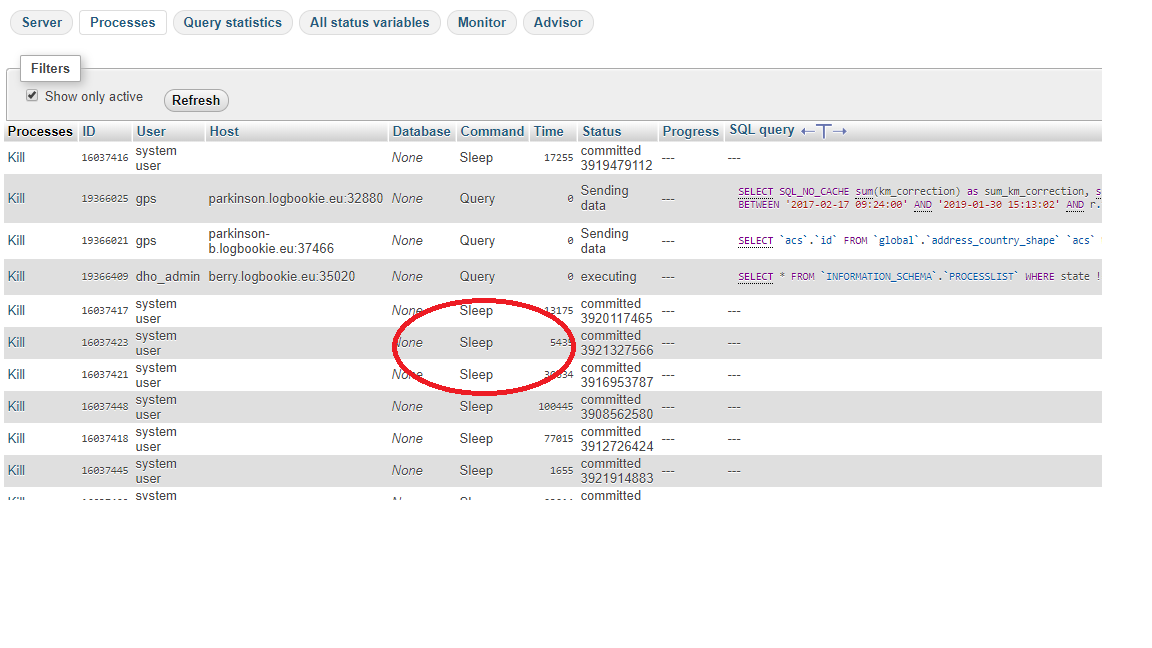Sort by the Database column header
The image size is (1152, 648).
point(421,132)
